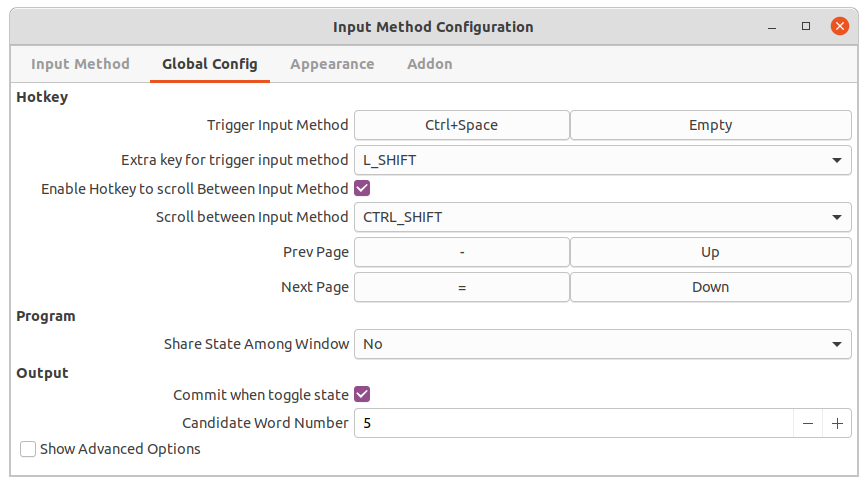Maximize the Input Method Configuration window
The image size is (868, 486).
(x=806, y=26)
